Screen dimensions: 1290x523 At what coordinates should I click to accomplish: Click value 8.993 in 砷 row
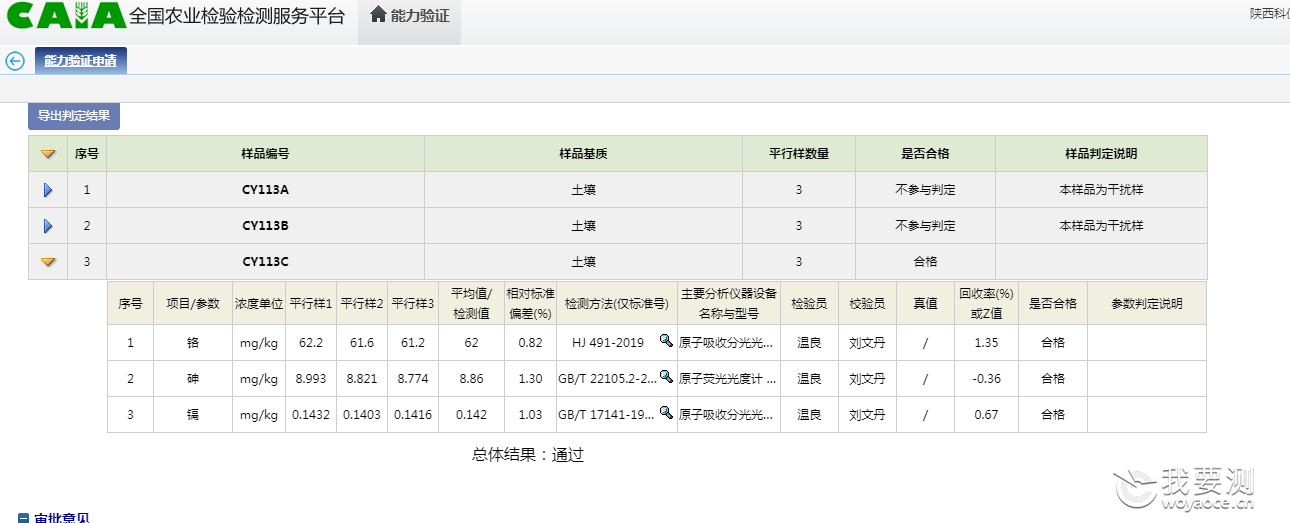point(311,378)
